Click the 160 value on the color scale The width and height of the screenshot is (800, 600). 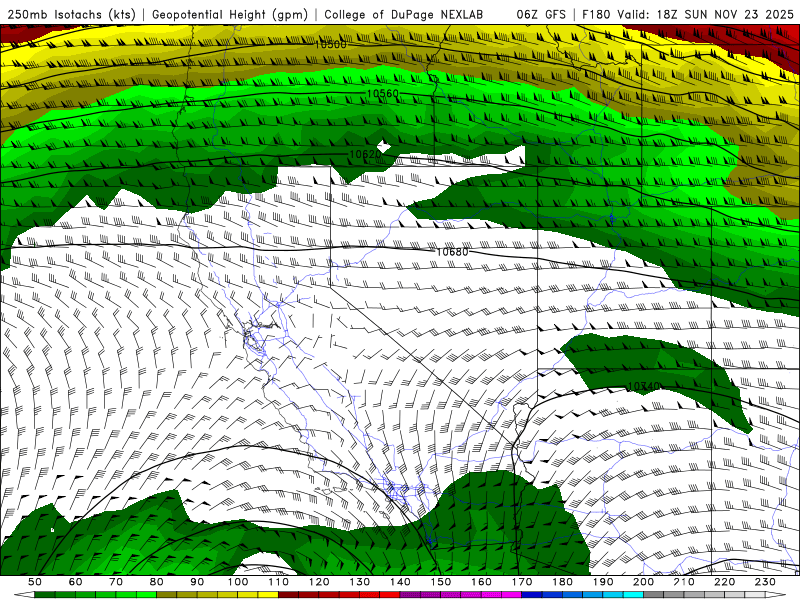tap(481, 582)
